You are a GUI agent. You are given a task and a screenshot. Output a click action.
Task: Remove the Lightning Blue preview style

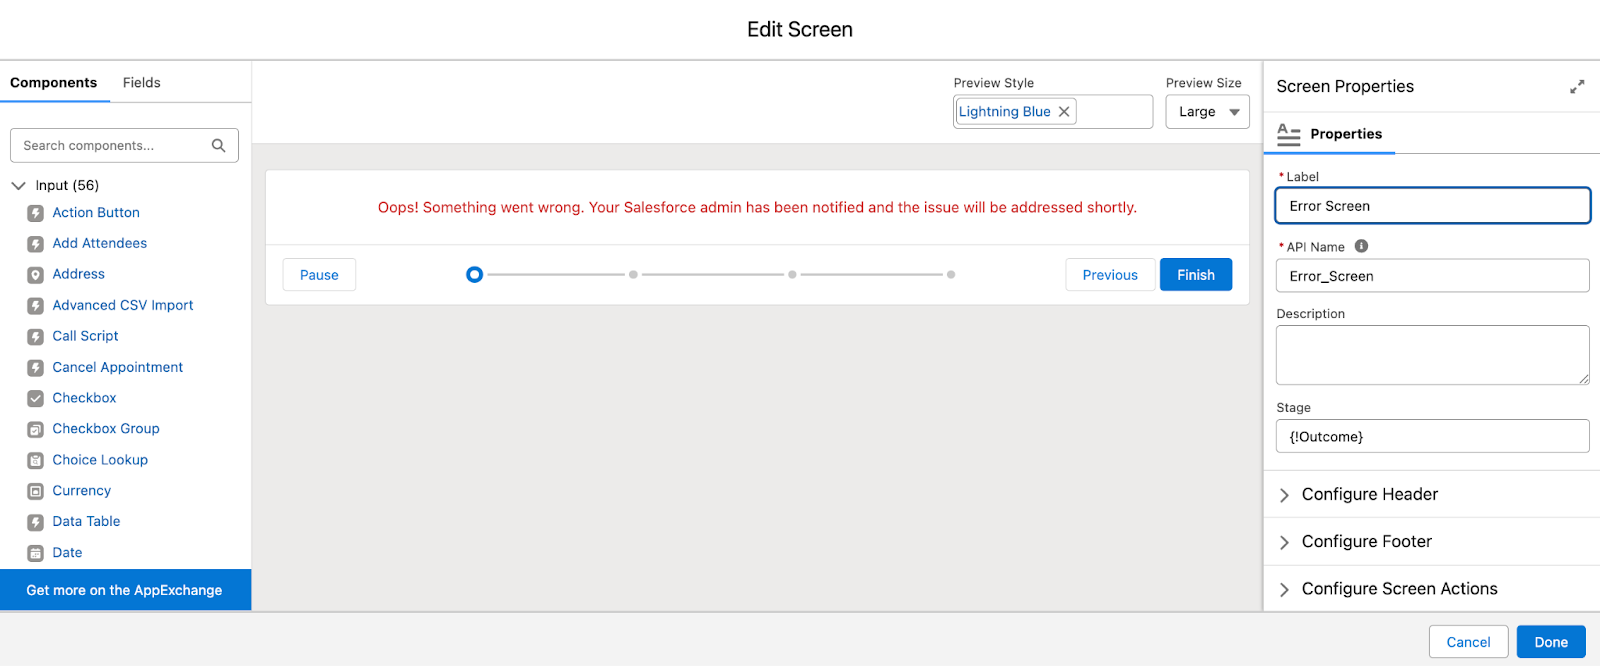coord(1064,112)
